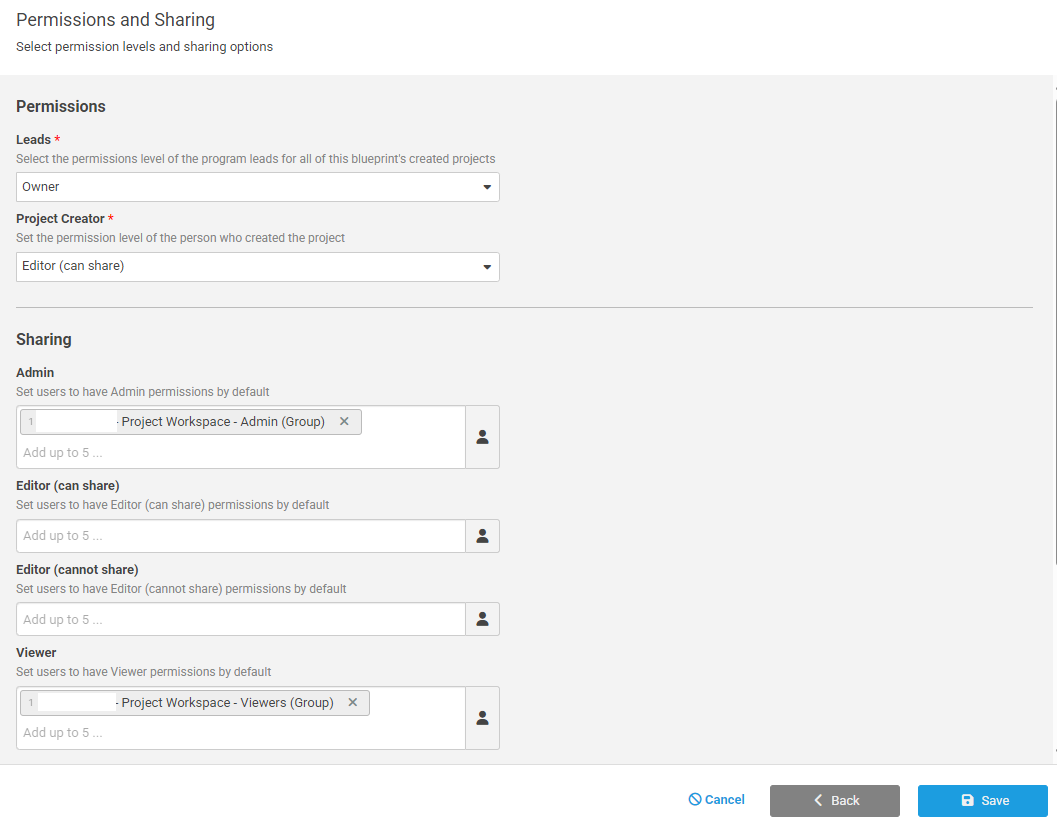The width and height of the screenshot is (1057, 826).
Task: Click the Editor (can share) users field
Action: [240, 536]
